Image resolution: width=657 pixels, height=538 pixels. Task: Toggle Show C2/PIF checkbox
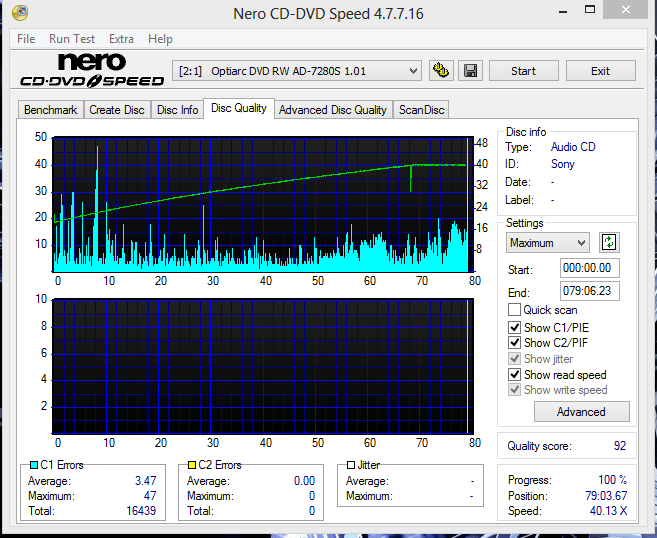514,342
